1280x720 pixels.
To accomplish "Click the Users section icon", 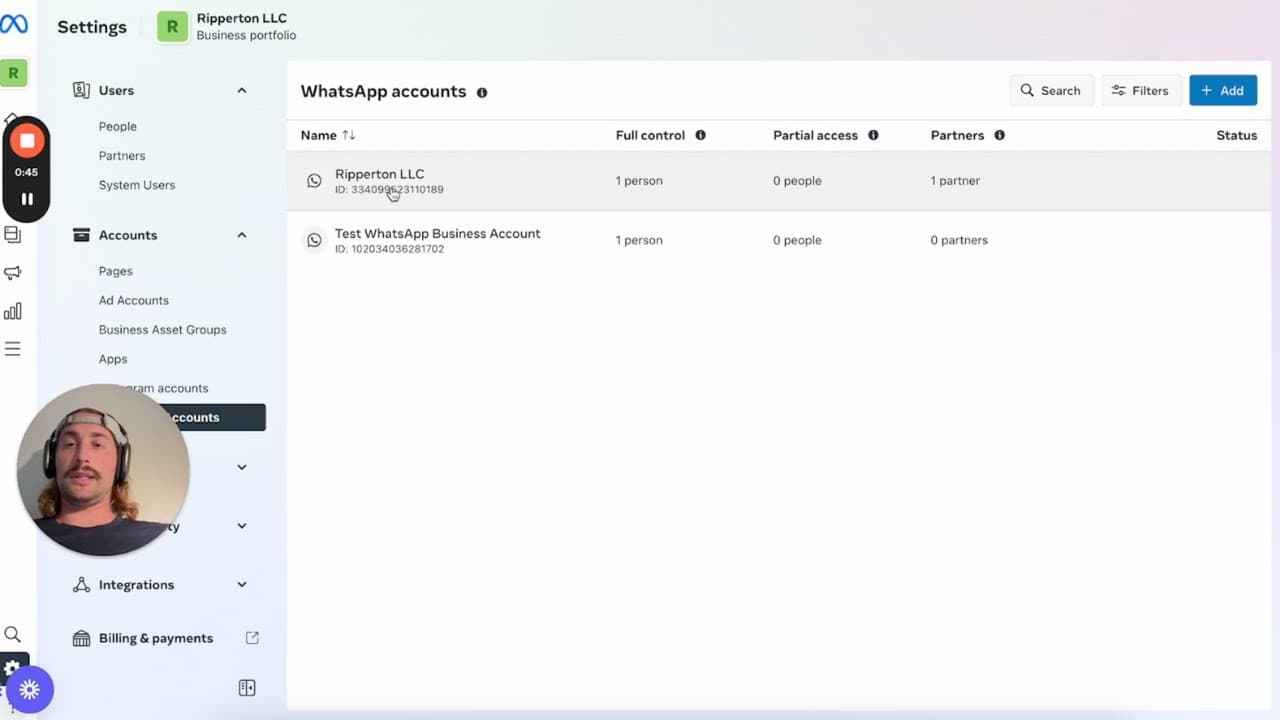I will click(81, 90).
